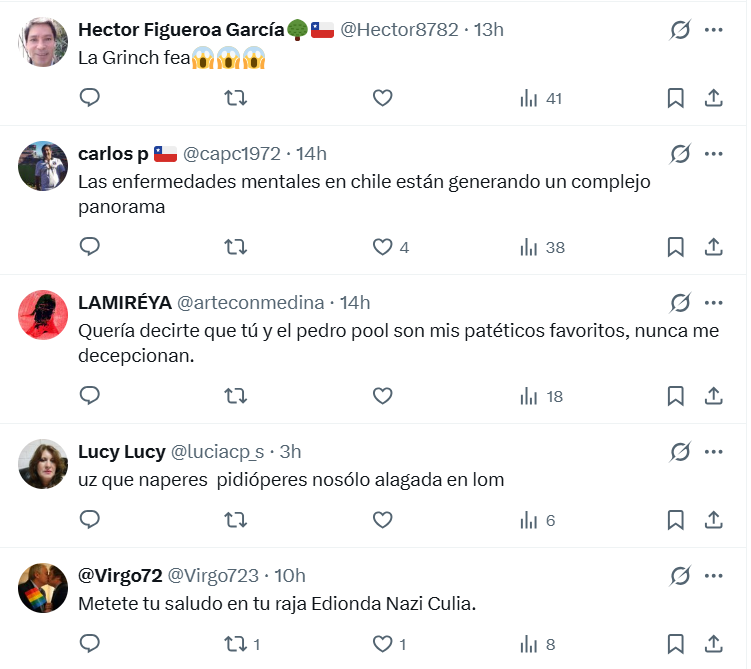751x669 pixels.
Task: Open more options on Lucy Lucy's tweet
Action: (713, 452)
